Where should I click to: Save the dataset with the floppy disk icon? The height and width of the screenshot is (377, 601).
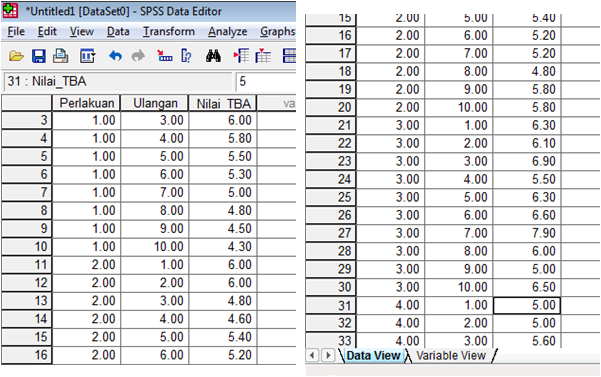pyautogui.click(x=38, y=56)
